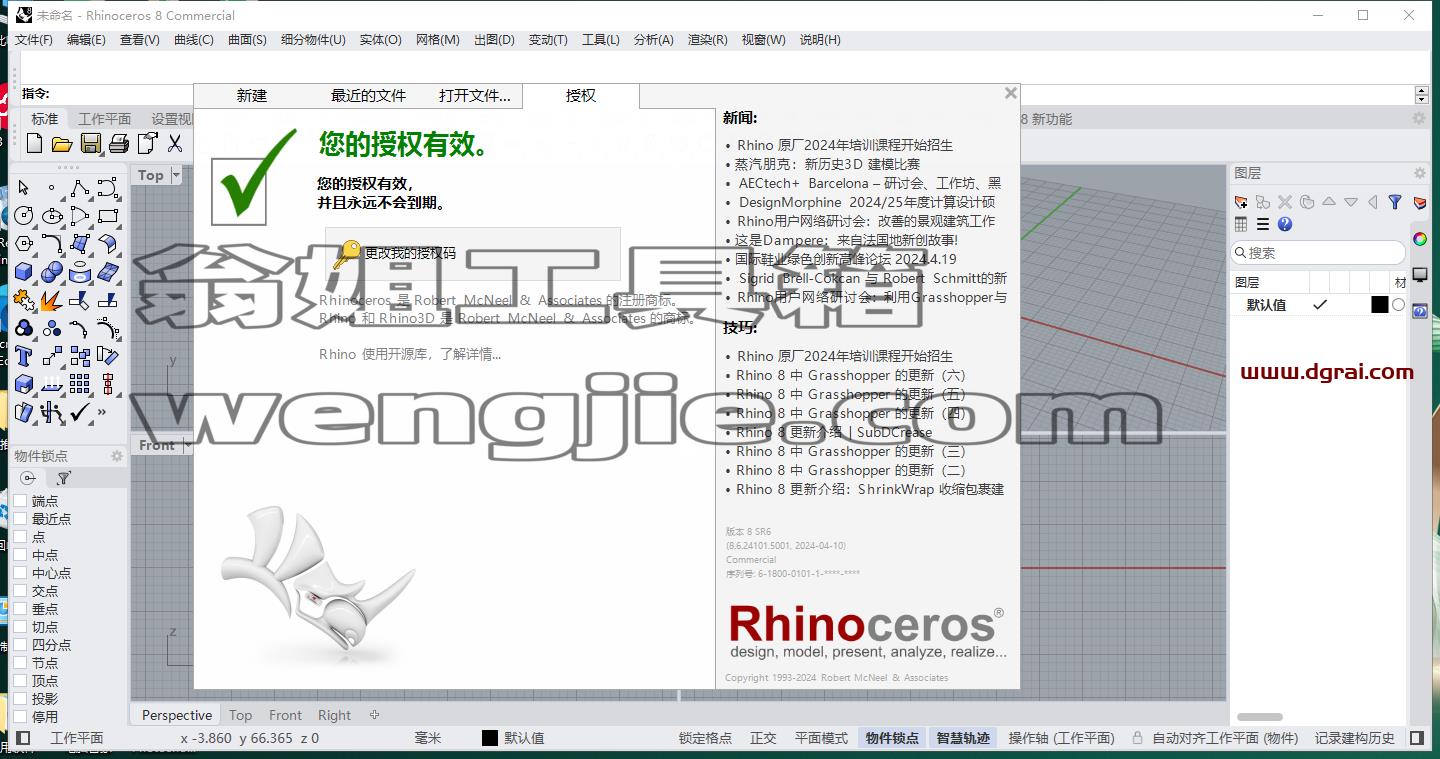Image resolution: width=1440 pixels, height=759 pixels.
Task: Open the 默认值 layer dropdown in status bar
Action: [523, 738]
